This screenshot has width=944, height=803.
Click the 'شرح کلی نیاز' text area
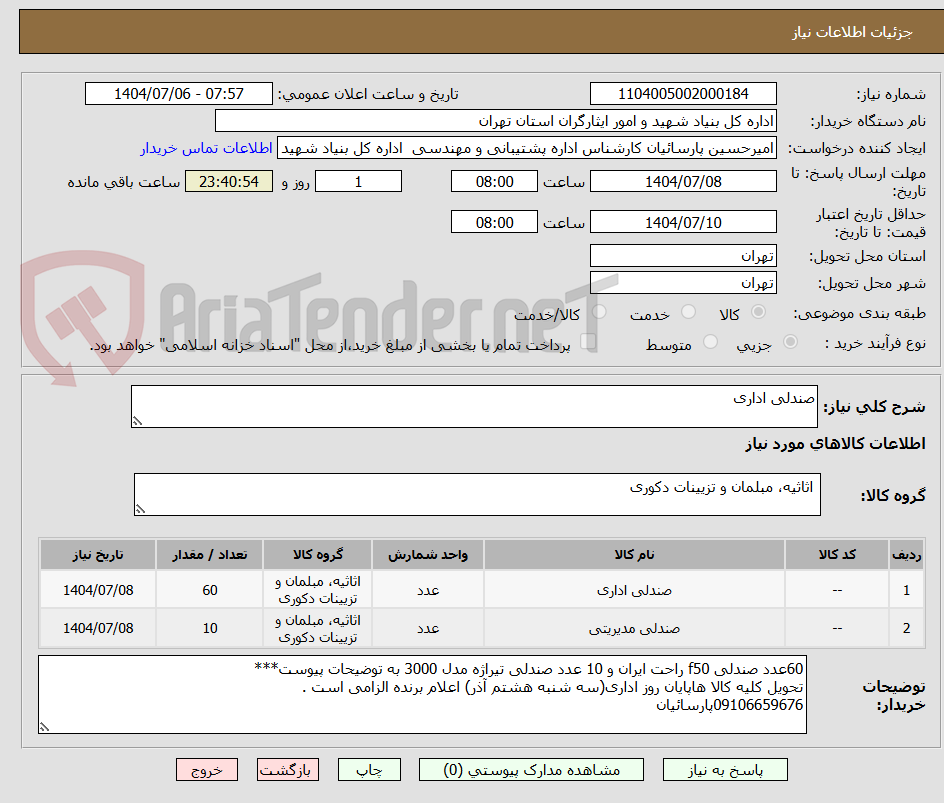[x=474, y=407]
